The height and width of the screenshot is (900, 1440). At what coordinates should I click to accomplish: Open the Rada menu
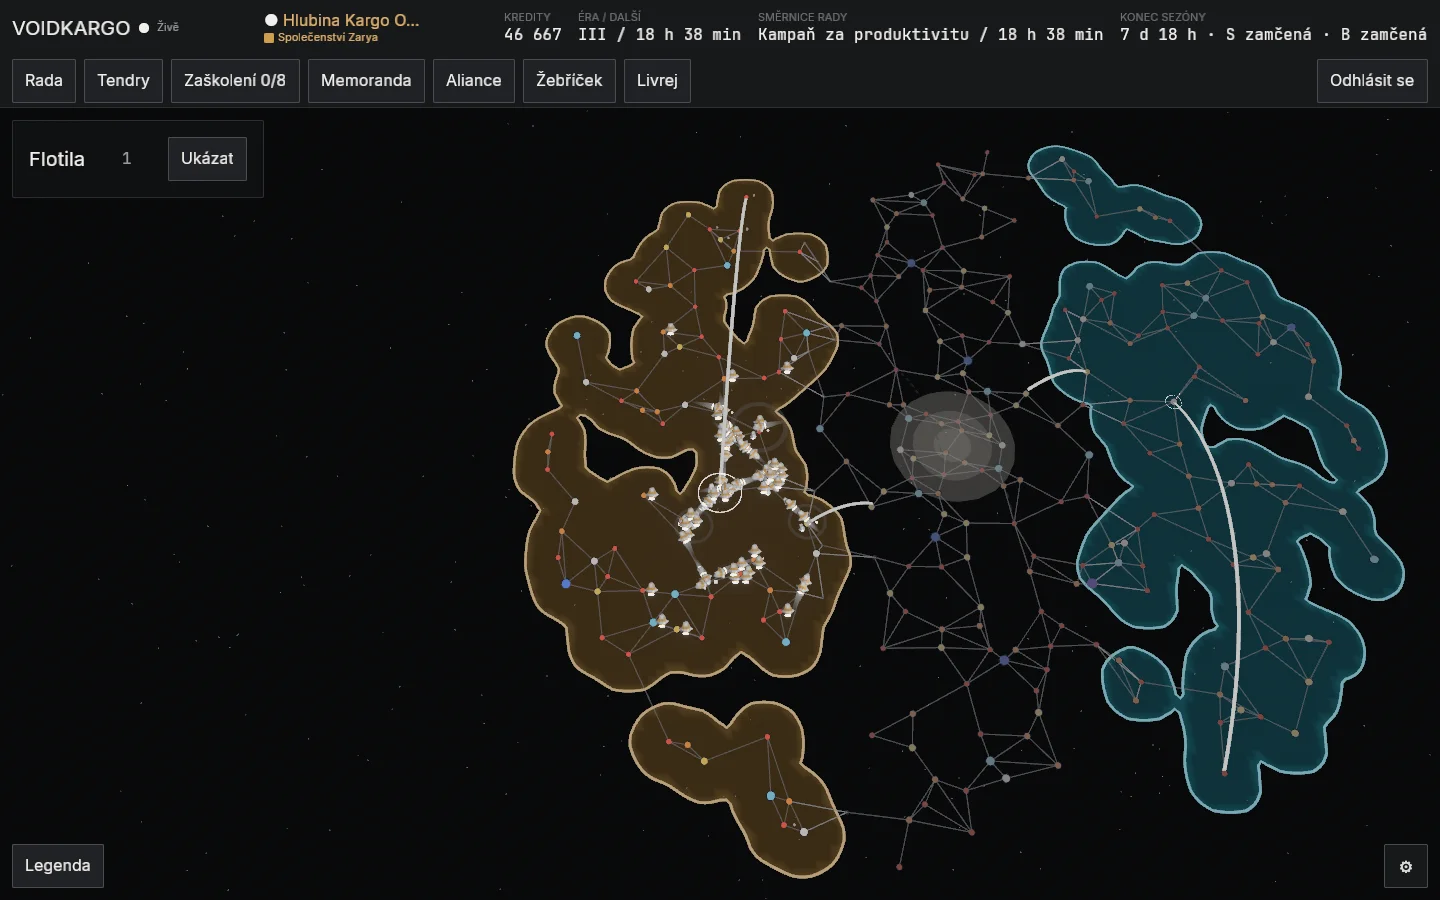coord(44,81)
